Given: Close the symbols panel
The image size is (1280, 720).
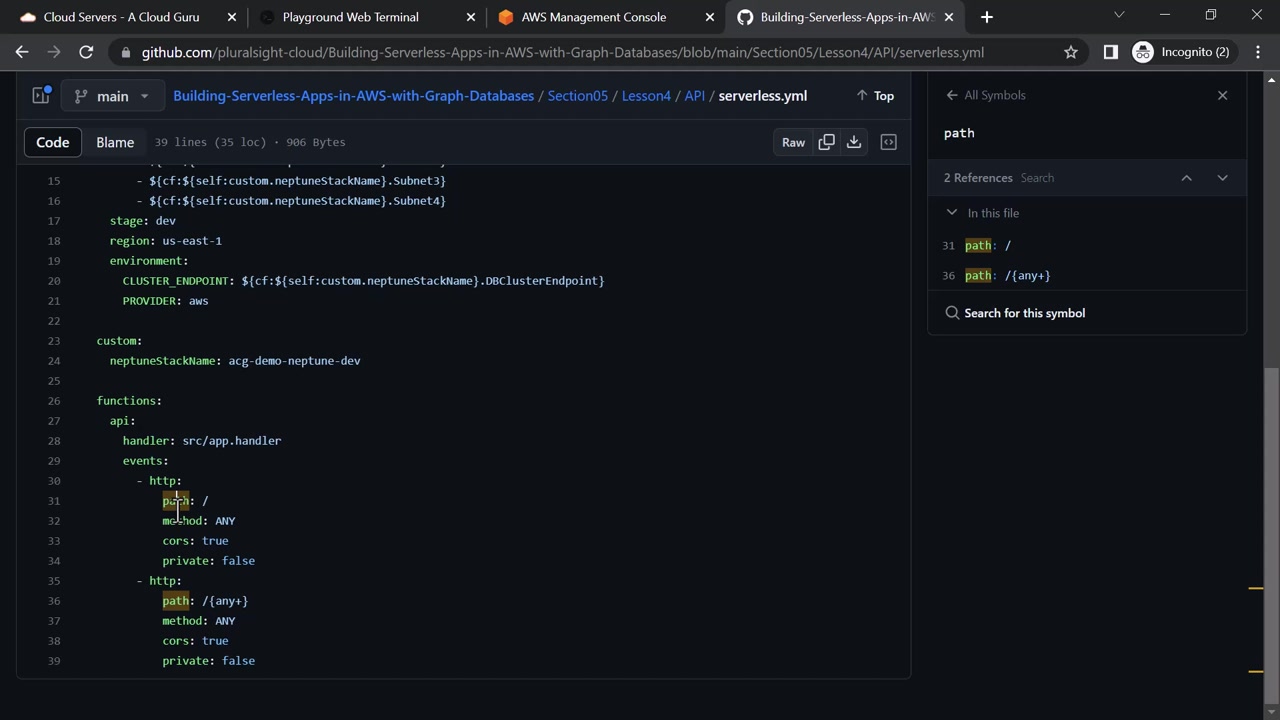Looking at the screenshot, I should tap(1222, 95).
